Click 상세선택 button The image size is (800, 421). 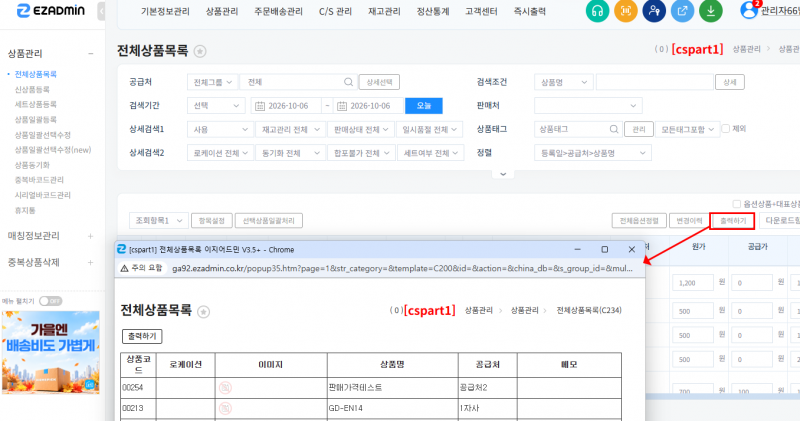click(x=379, y=82)
